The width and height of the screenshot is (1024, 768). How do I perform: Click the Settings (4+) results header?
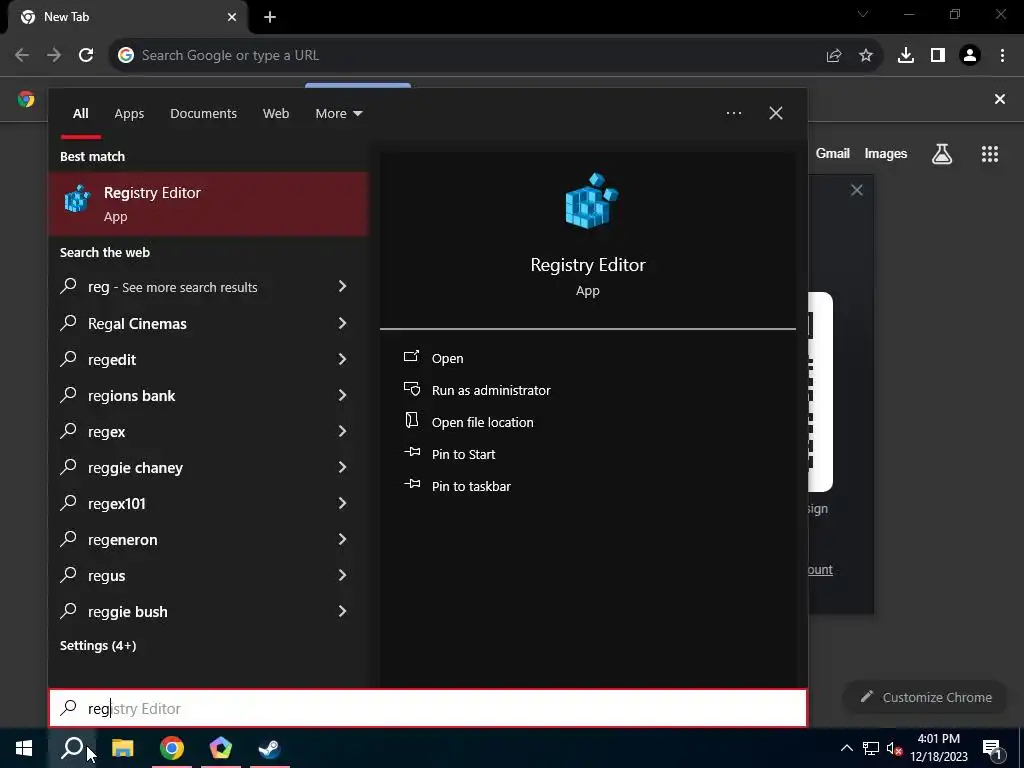coord(98,646)
